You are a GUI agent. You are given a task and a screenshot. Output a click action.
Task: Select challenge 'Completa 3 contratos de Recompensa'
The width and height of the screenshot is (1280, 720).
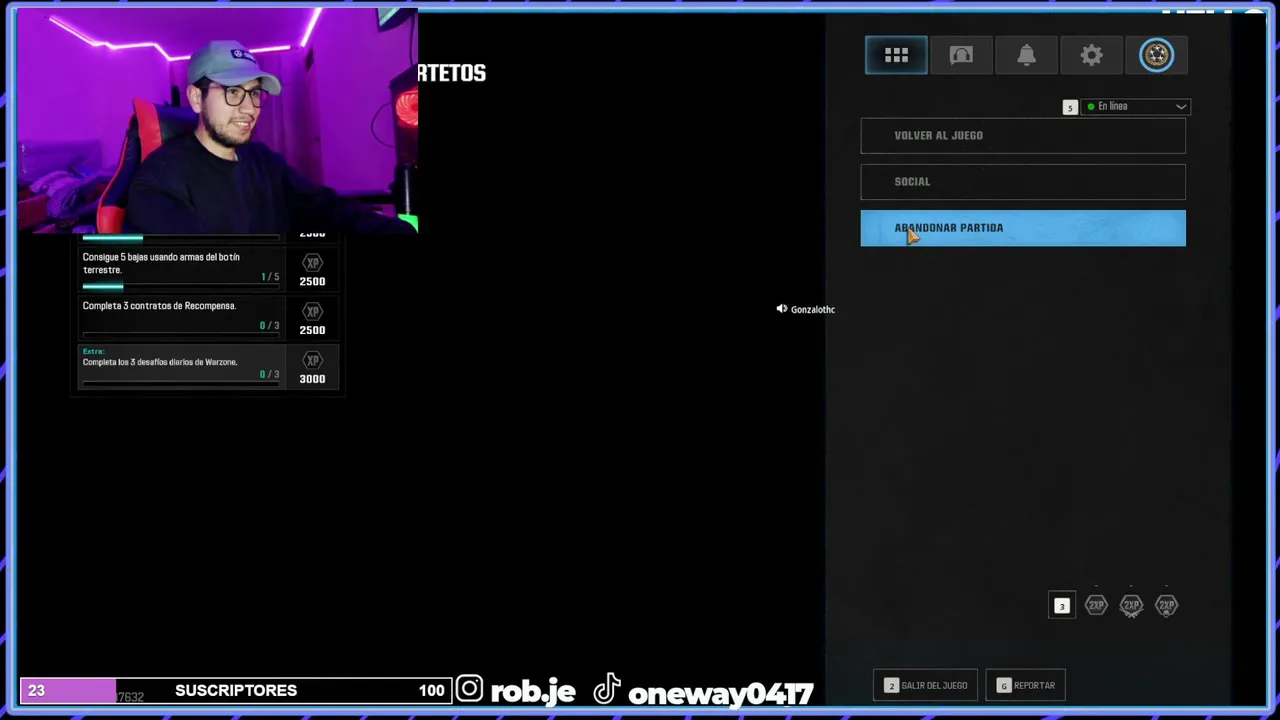pos(208,318)
